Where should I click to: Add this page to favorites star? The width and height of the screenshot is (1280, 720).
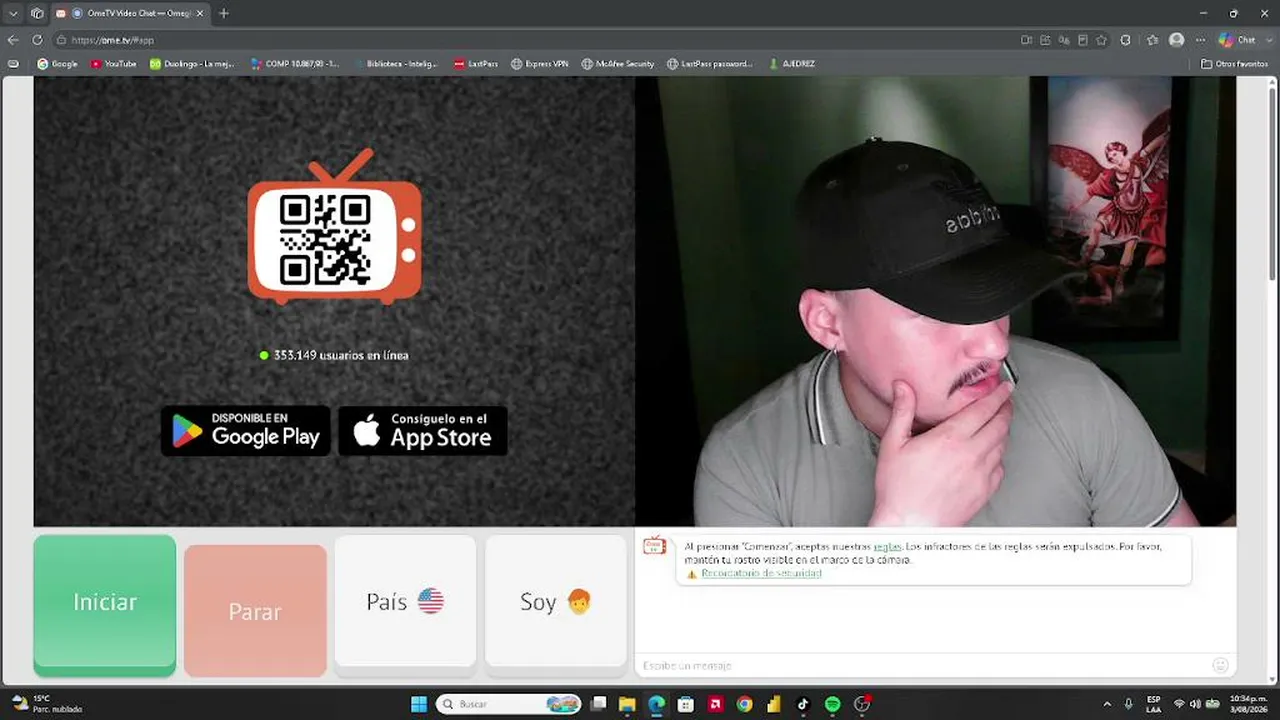[1102, 40]
